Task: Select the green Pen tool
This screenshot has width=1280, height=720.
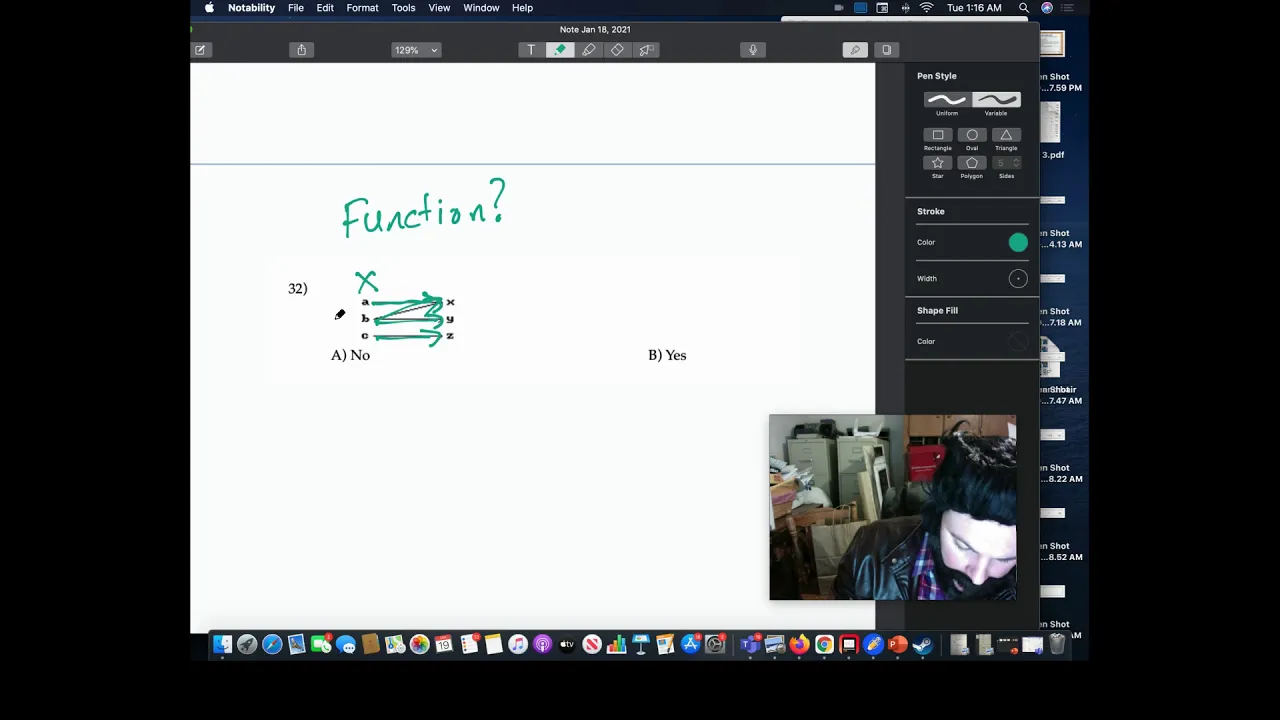Action: [560, 50]
